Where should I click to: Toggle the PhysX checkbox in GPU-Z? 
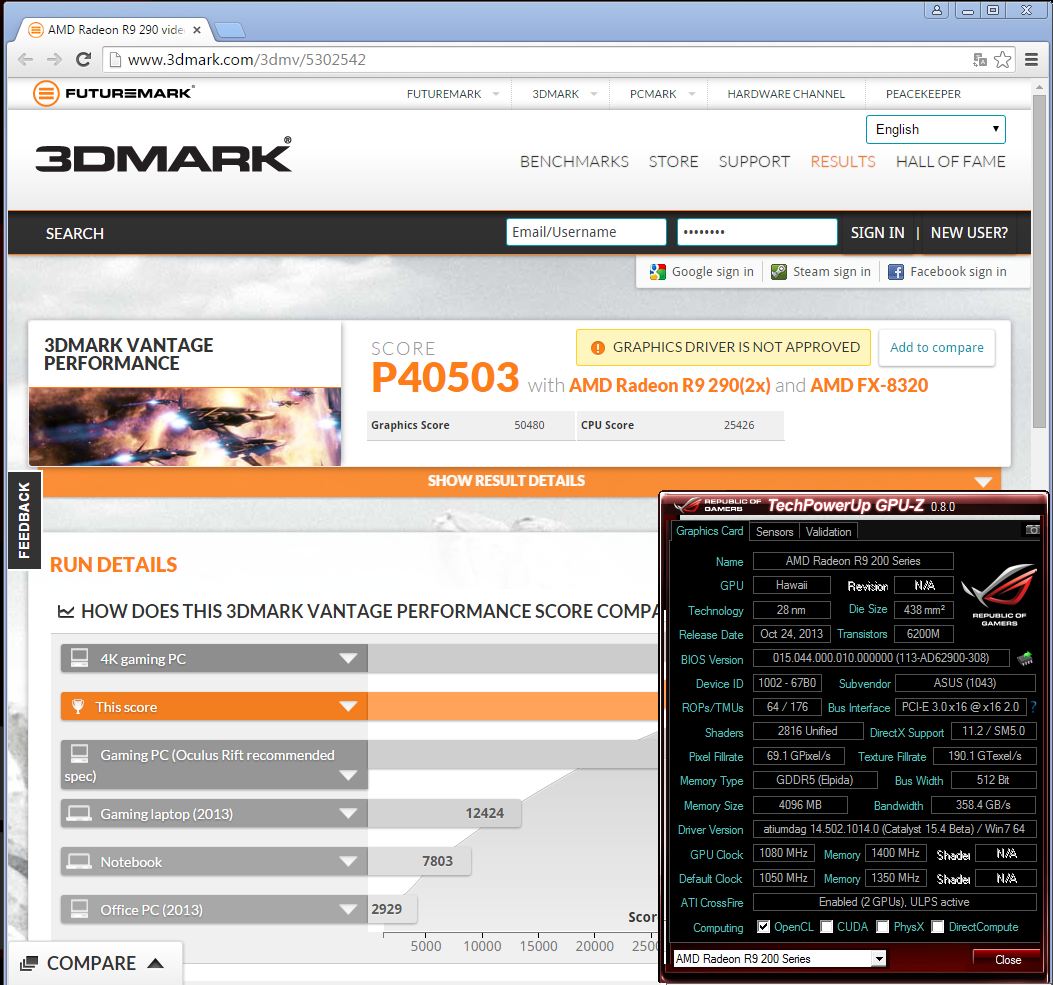click(883, 927)
